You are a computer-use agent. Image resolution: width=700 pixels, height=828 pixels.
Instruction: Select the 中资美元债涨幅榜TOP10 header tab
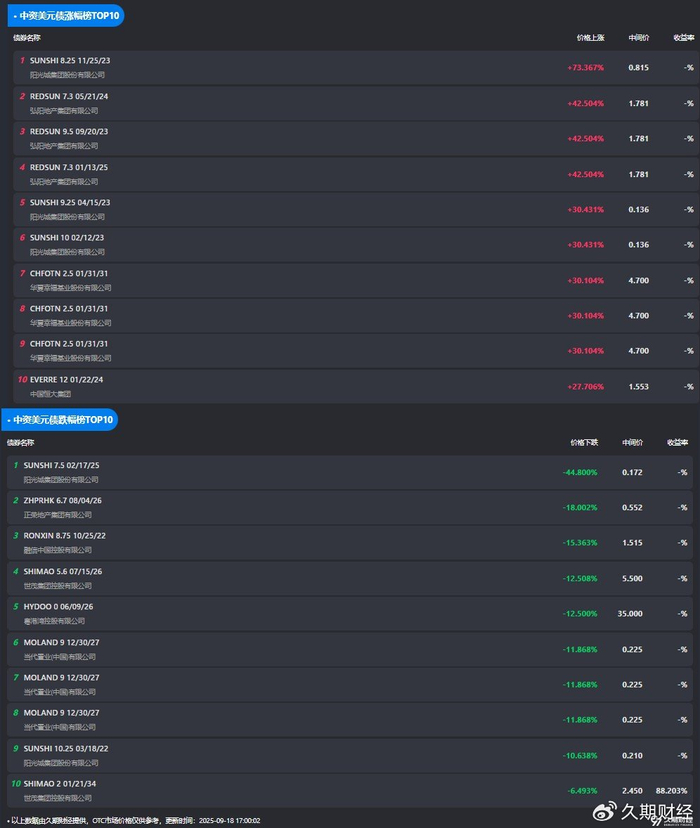click(66, 16)
